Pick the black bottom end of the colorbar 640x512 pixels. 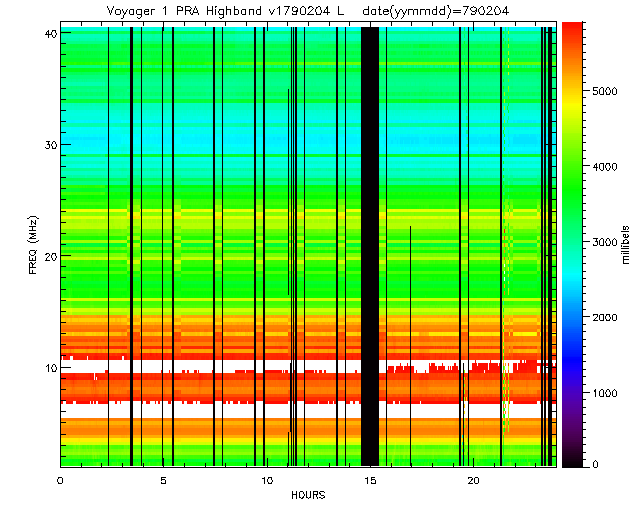pos(571,460)
